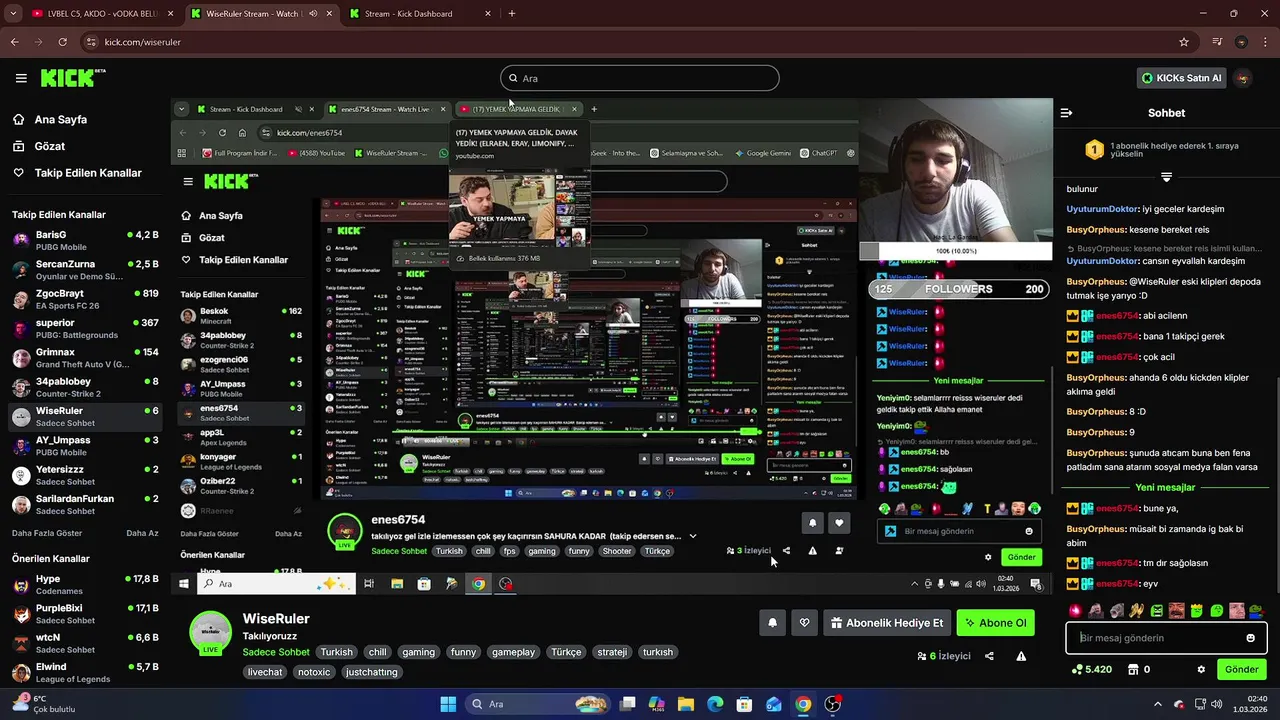Reload the page
Viewport: 1280px width, 720px height.
[62, 42]
